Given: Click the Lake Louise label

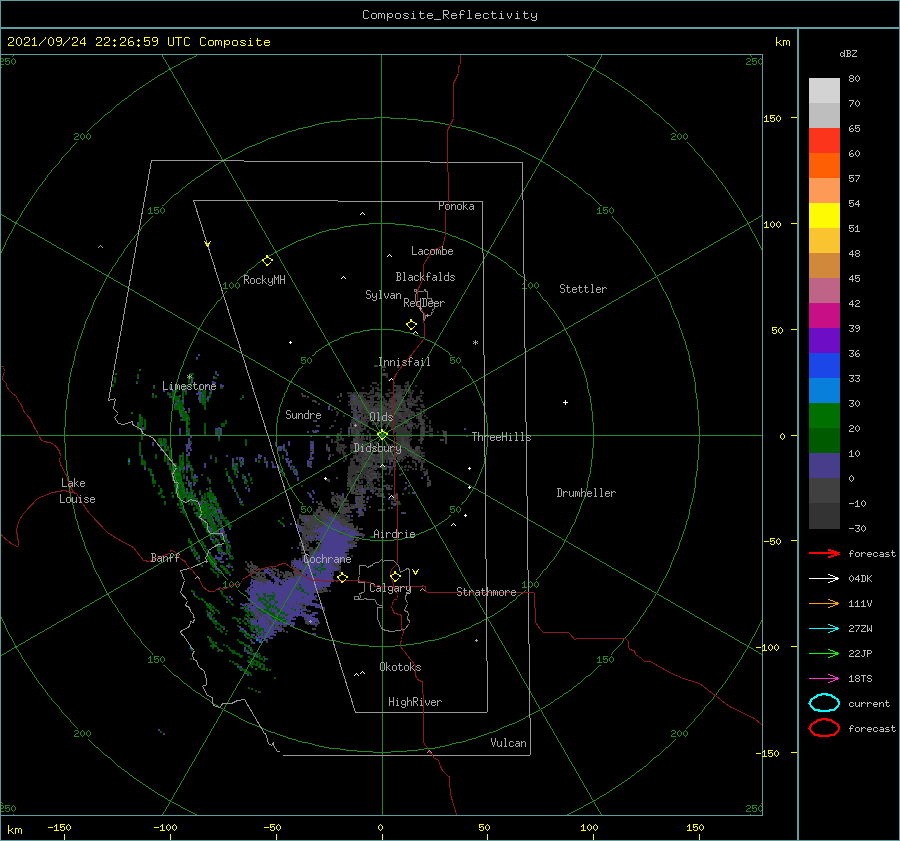Looking at the screenshot, I should point(77,491).
